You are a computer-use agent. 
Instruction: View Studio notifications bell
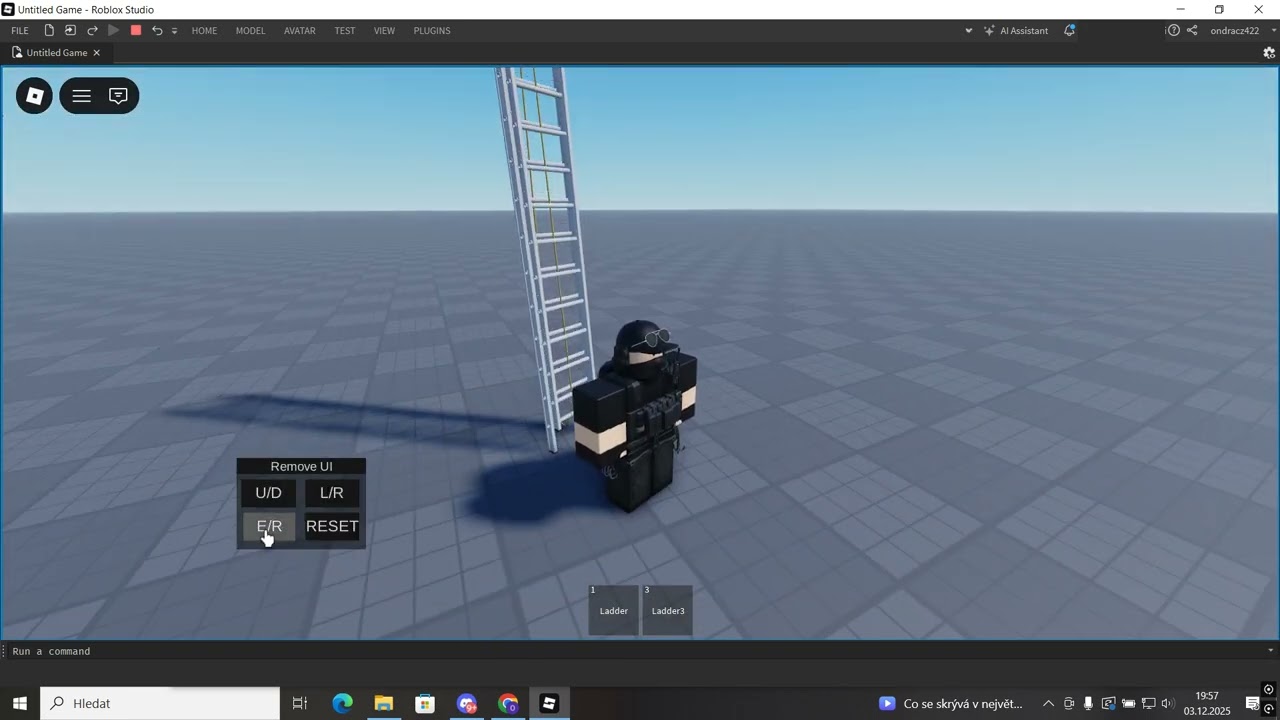1070,31
